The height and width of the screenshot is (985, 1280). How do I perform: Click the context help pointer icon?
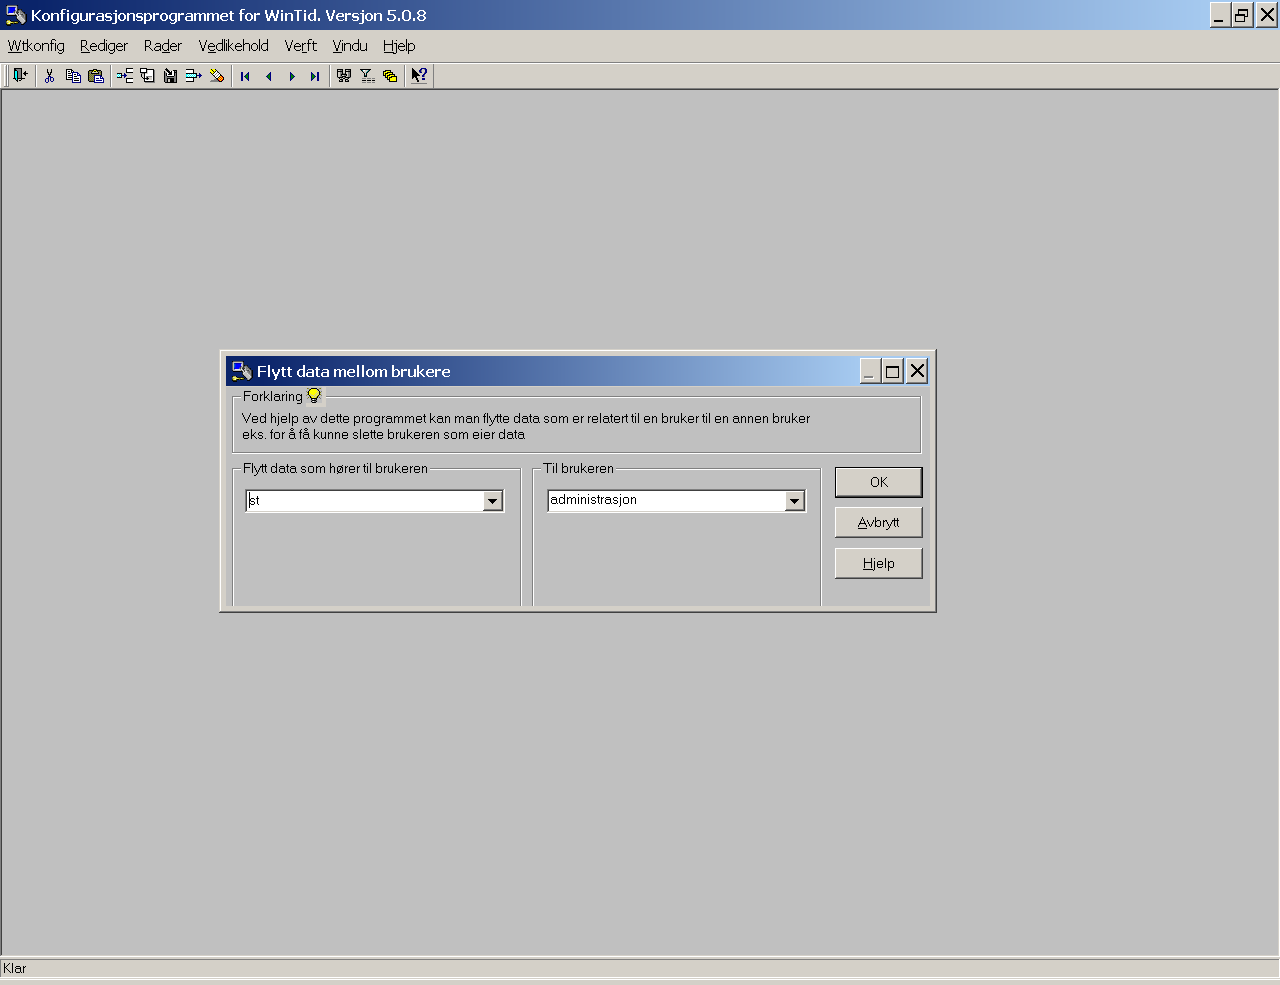tap(419, 75)
